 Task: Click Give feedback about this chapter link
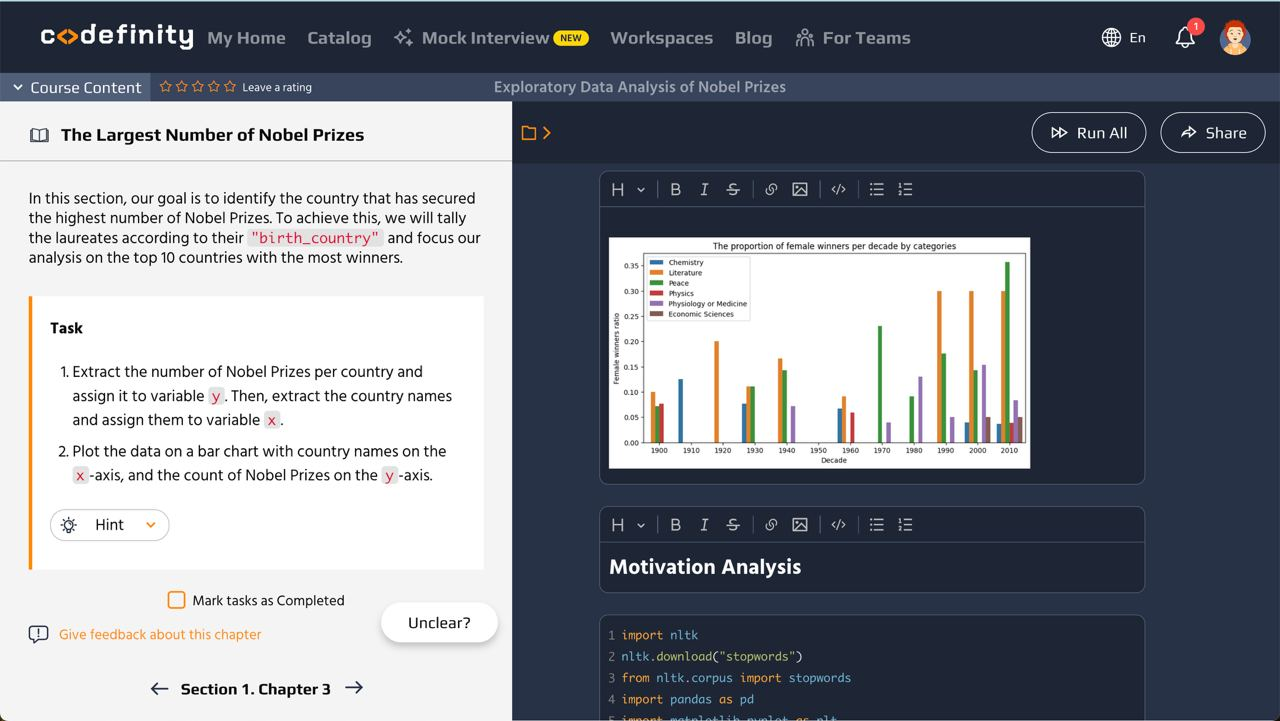point(160,634)
